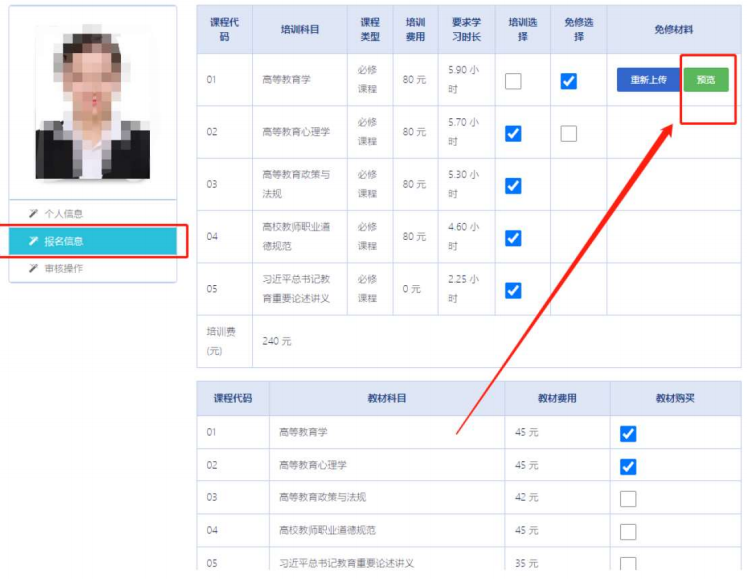The height and width of the screenshot is (579, 747).
Task: Enable 培训选择 checkbox for course 01 高等教育学
Action: coord(513,81)
